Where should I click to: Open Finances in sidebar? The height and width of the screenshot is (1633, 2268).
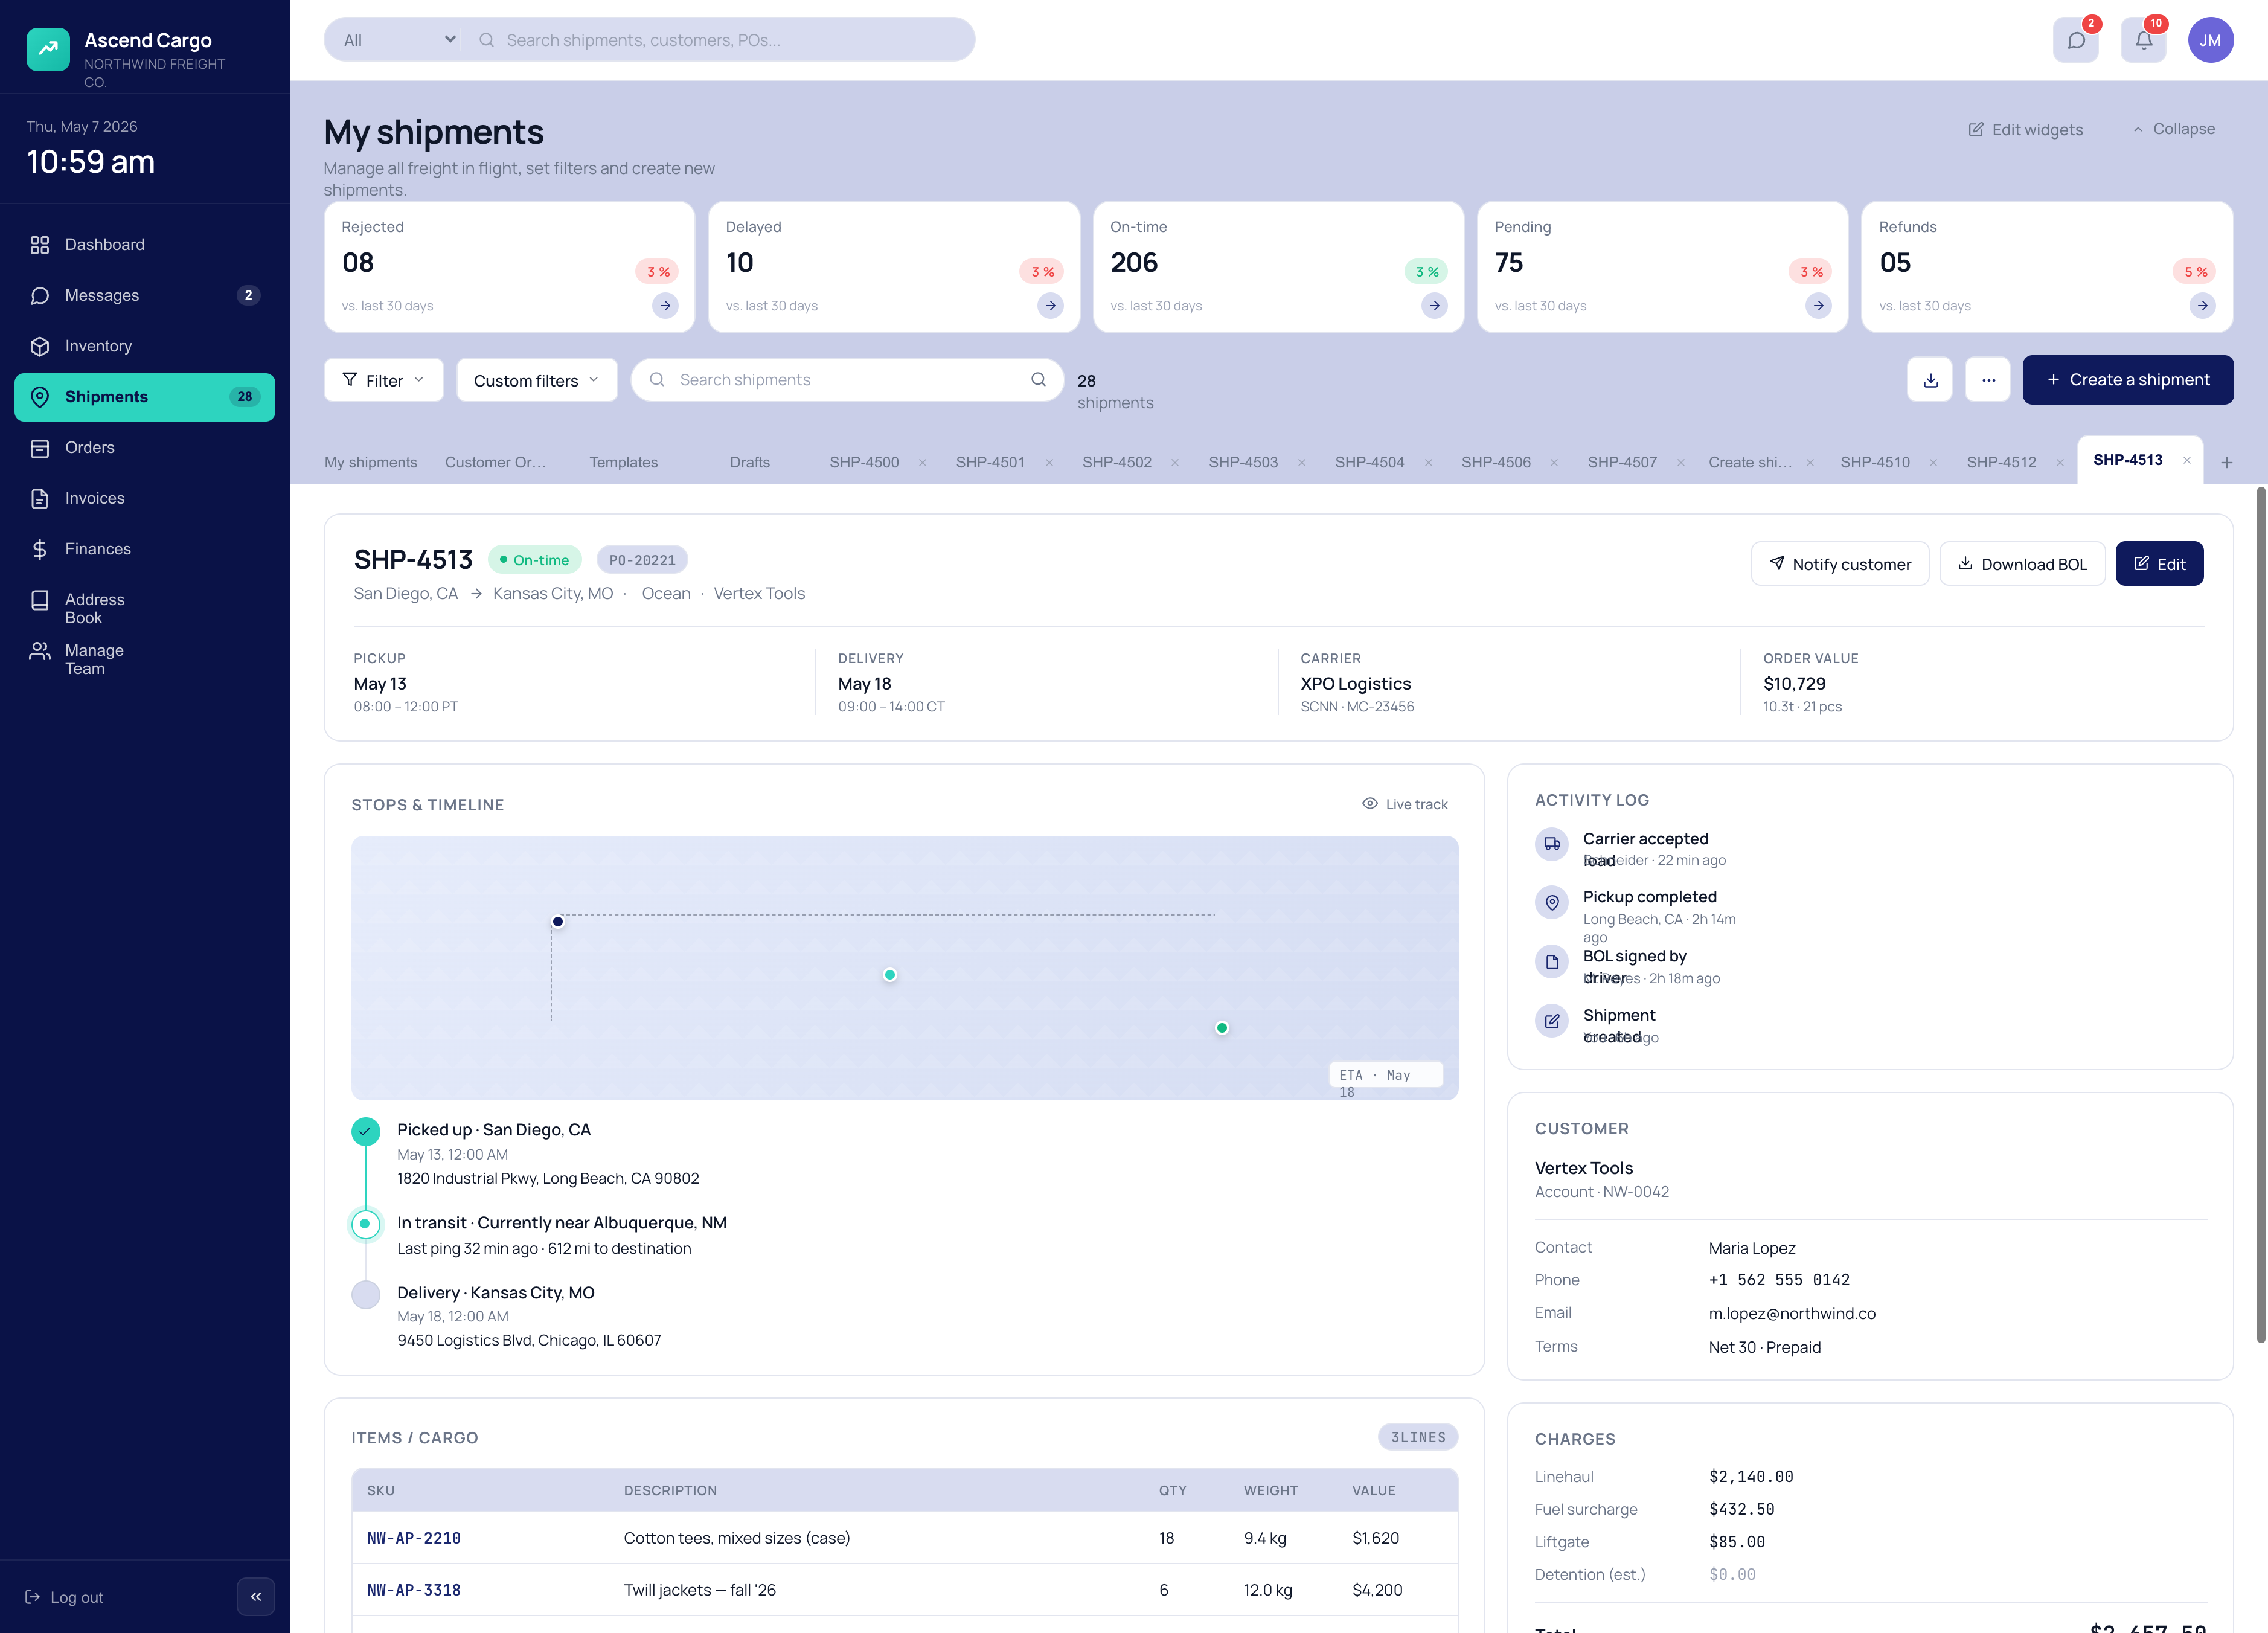tap(145, 549)
